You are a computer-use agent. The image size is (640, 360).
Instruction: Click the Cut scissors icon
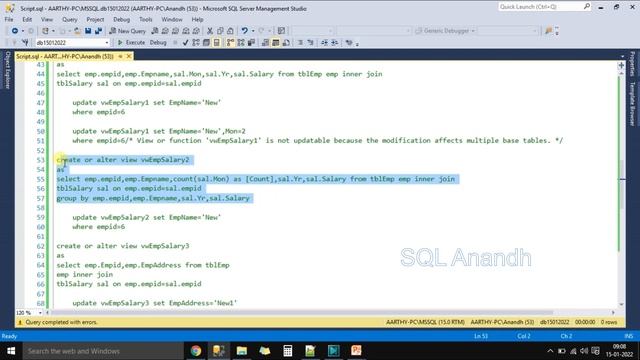point(210,31)
